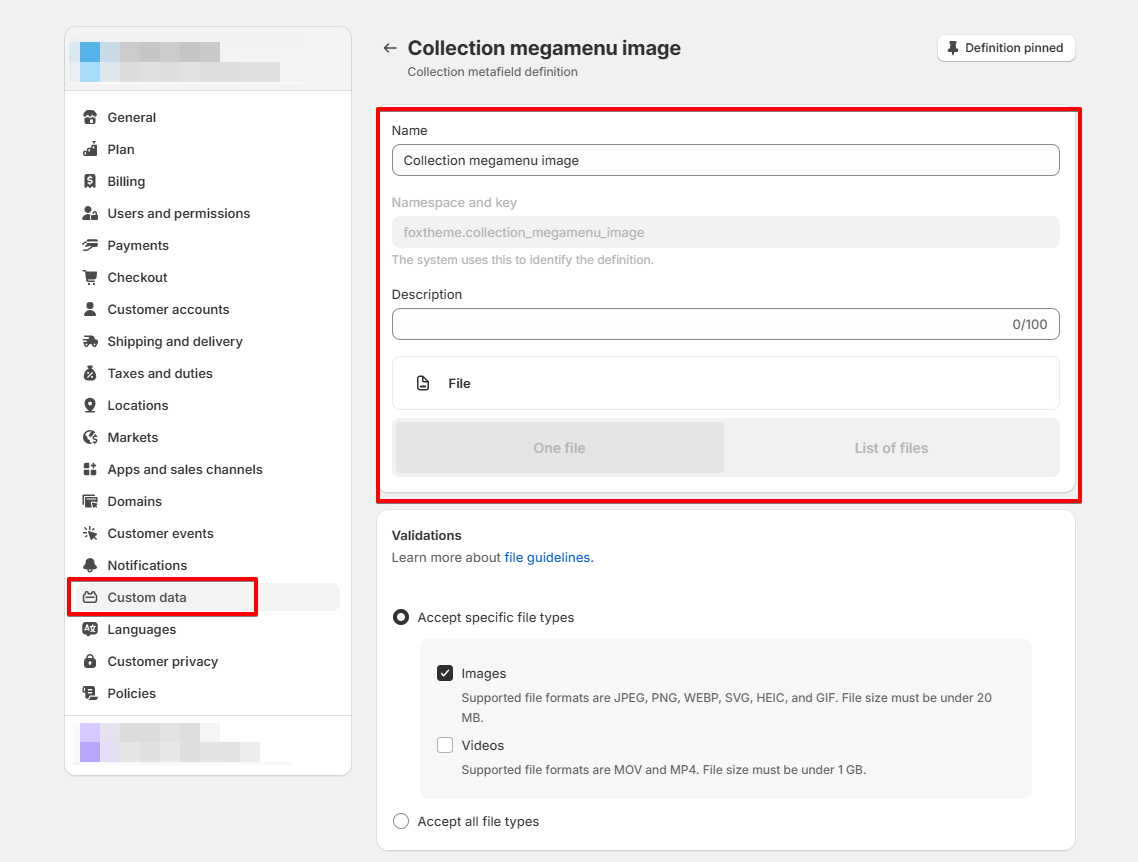This screenshot has height=862, width=1138.
Task: Uncheck the Images checkbox
Action: pyautogui.click(x=445, y=673)
